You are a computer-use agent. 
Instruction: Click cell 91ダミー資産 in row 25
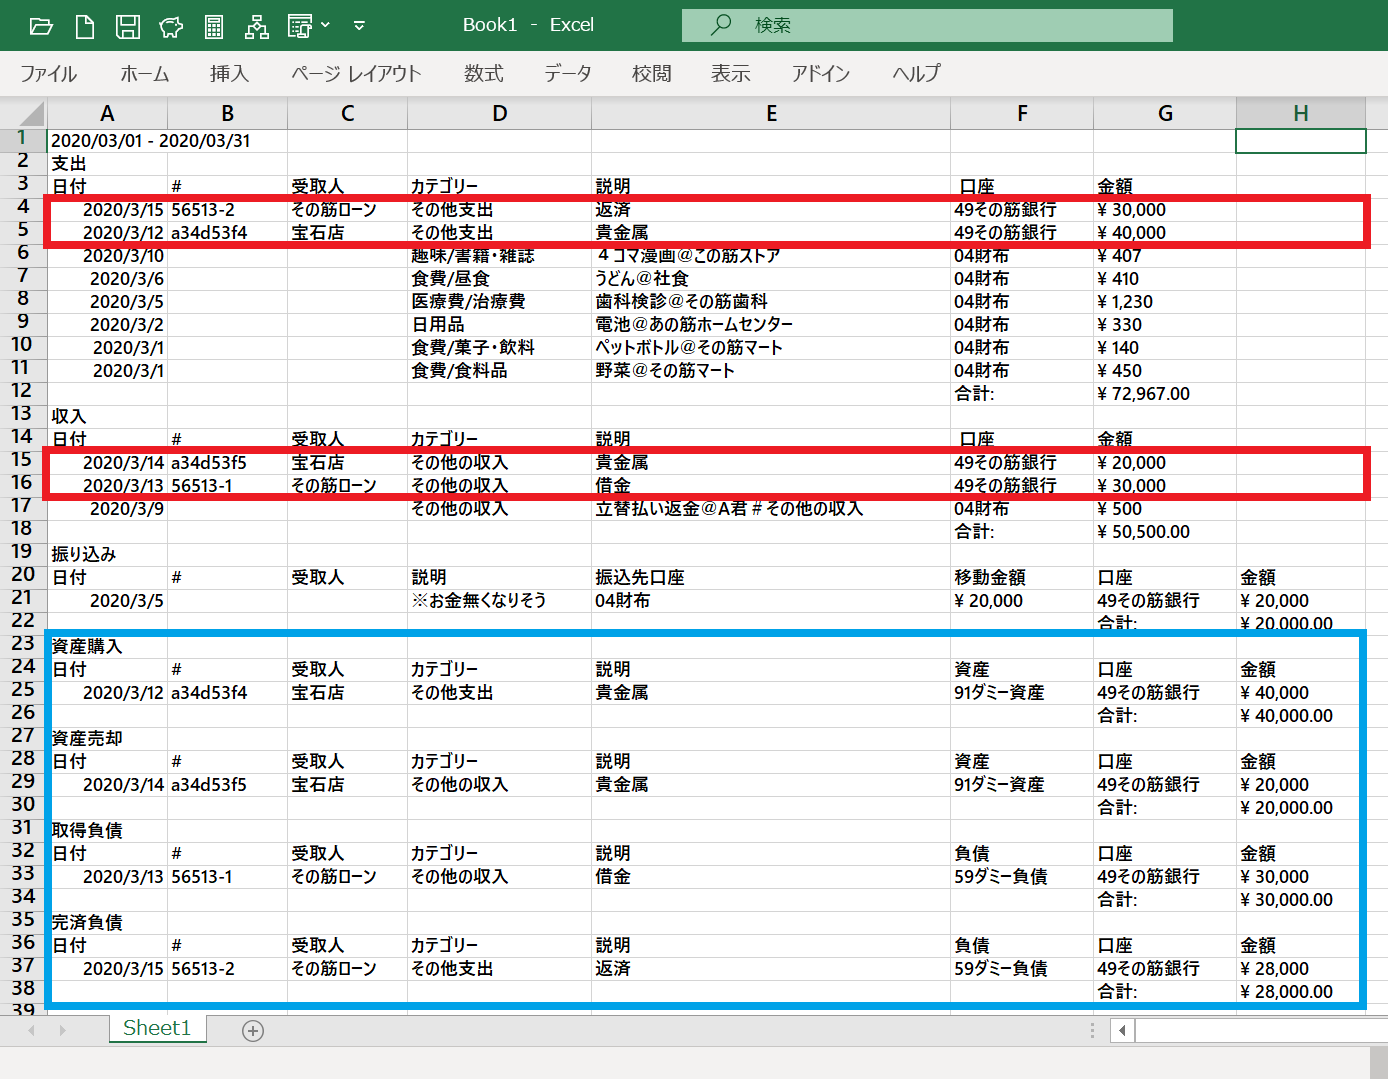[x=1022, y=693]
